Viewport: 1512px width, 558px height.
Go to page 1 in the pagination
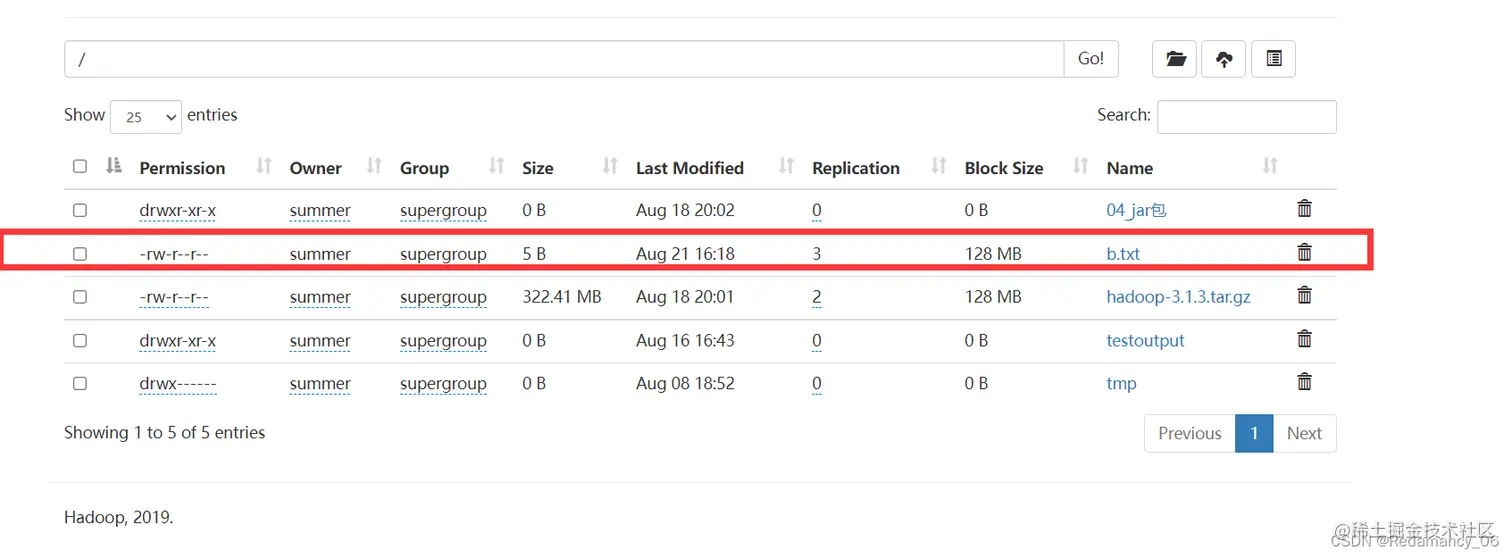coord(1254,433)
